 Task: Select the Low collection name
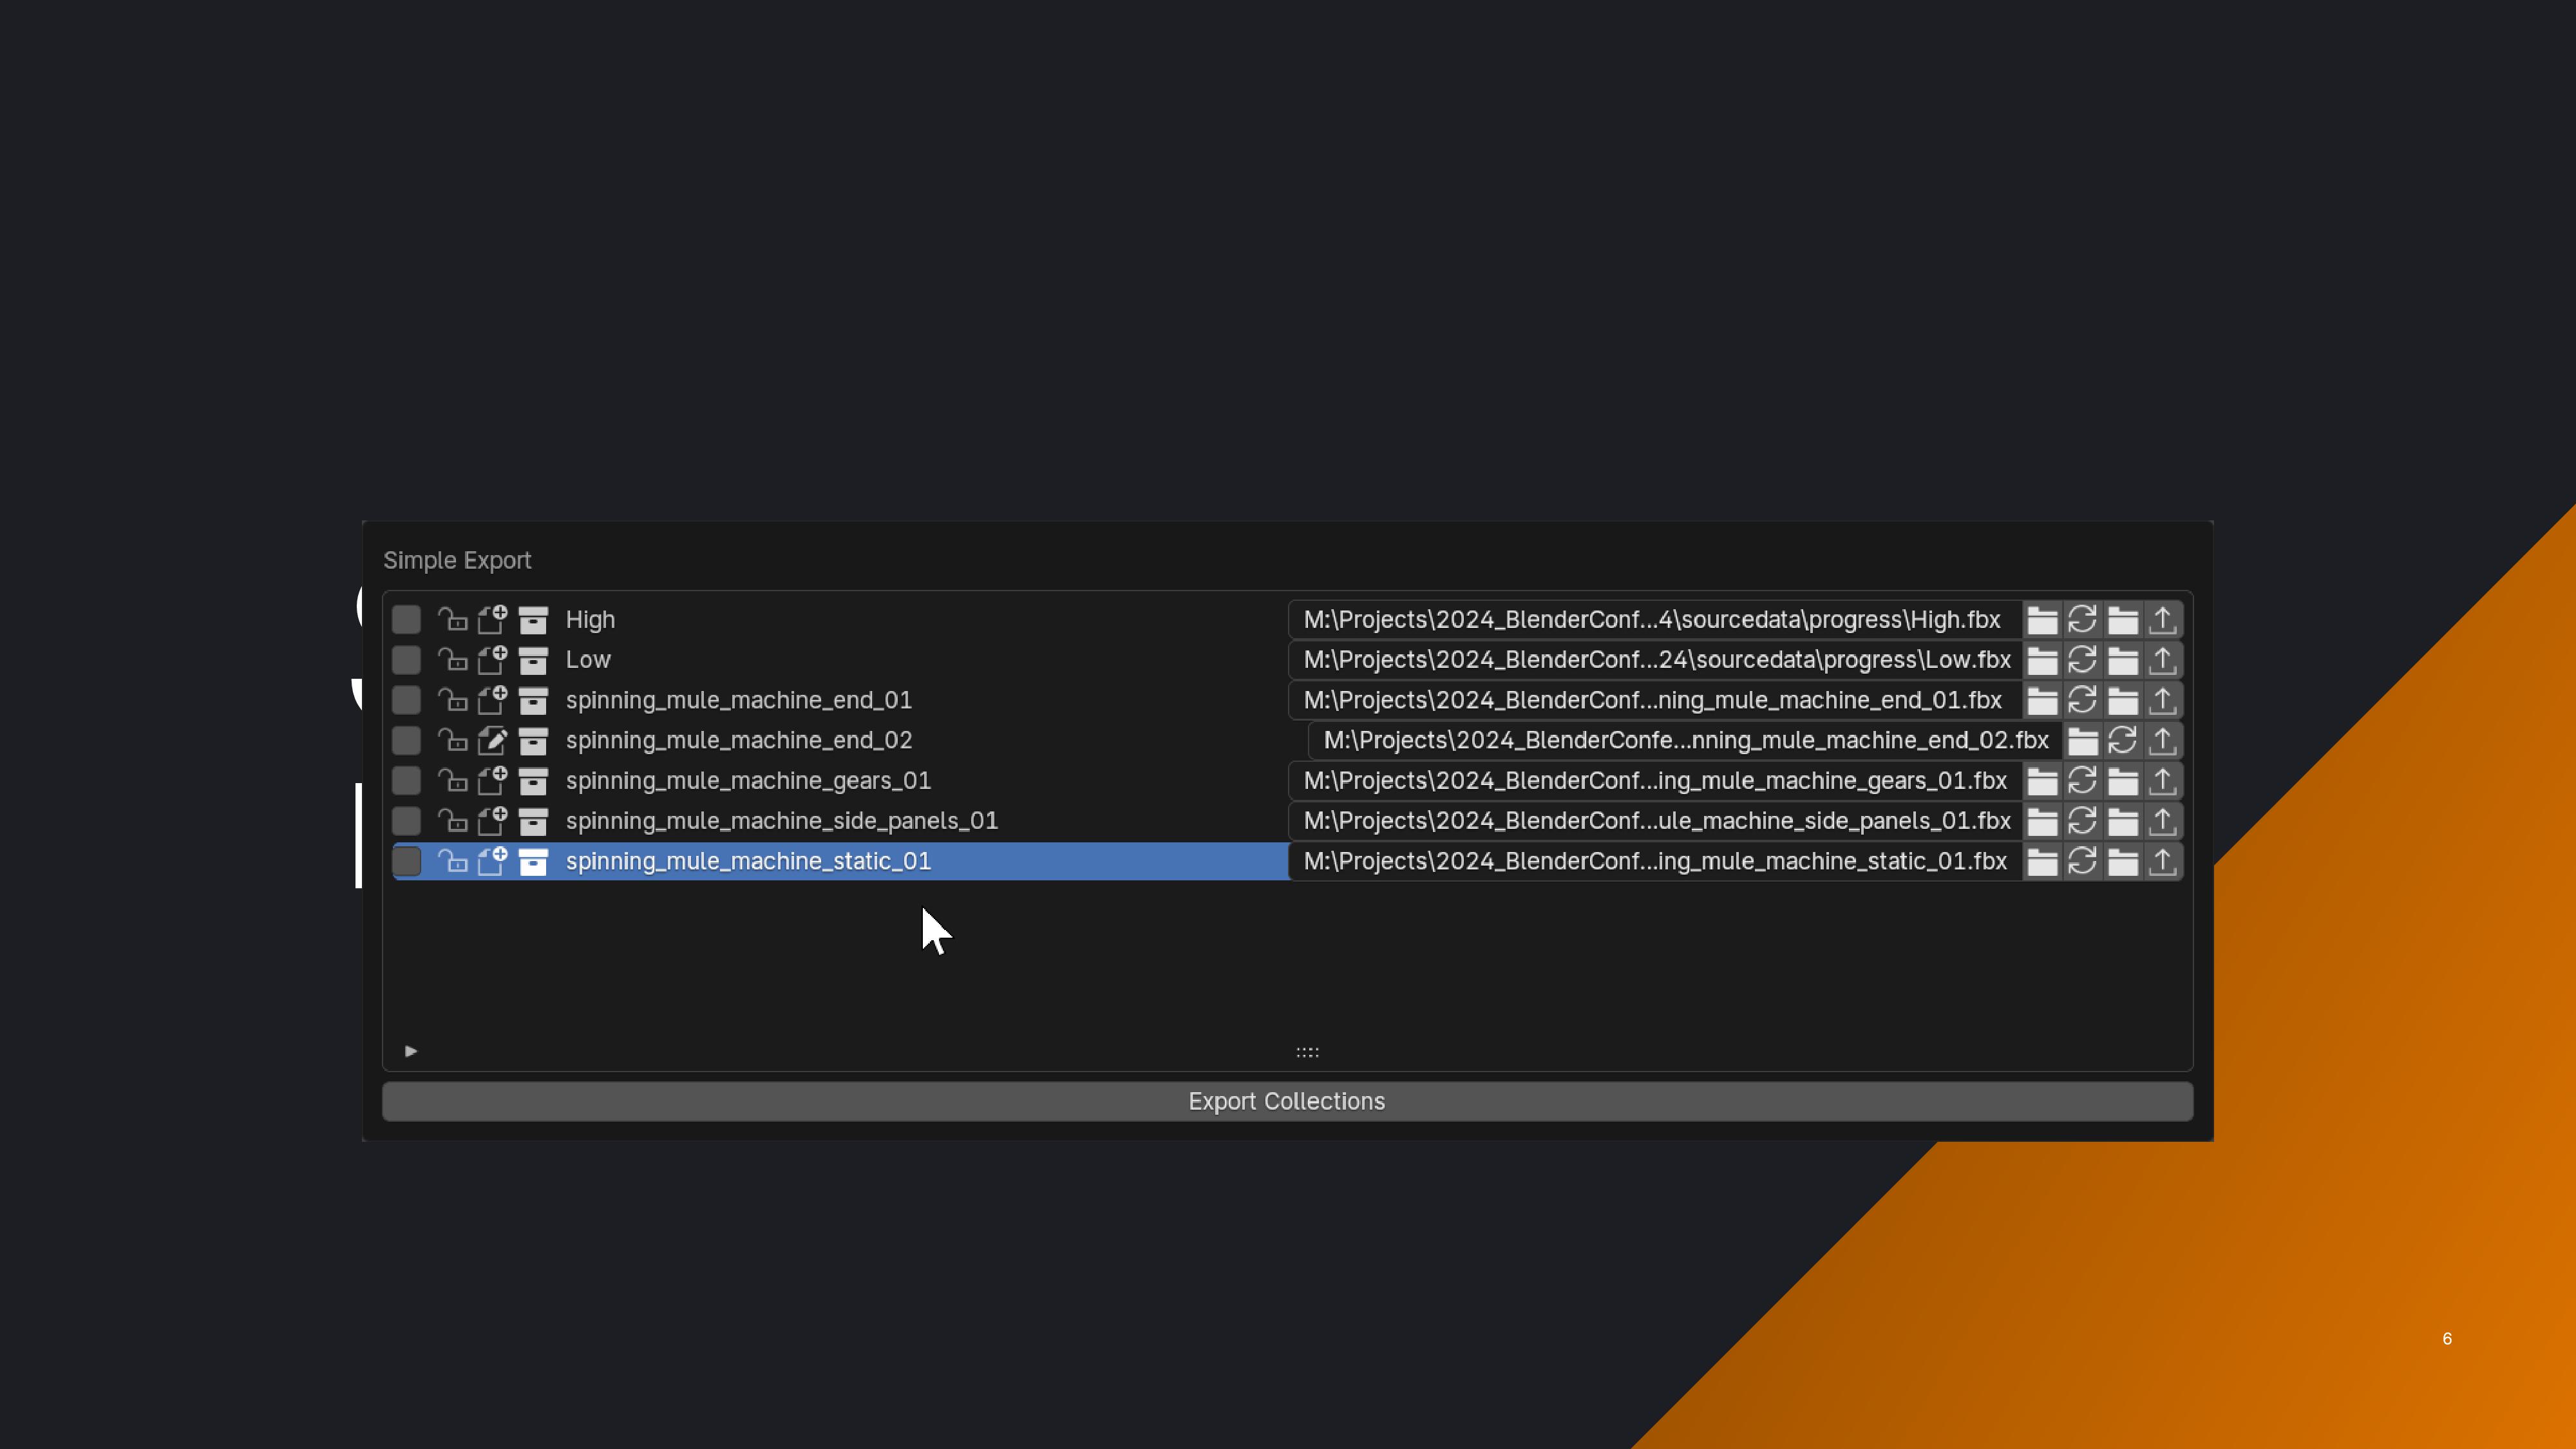click(x=588, y=660)
